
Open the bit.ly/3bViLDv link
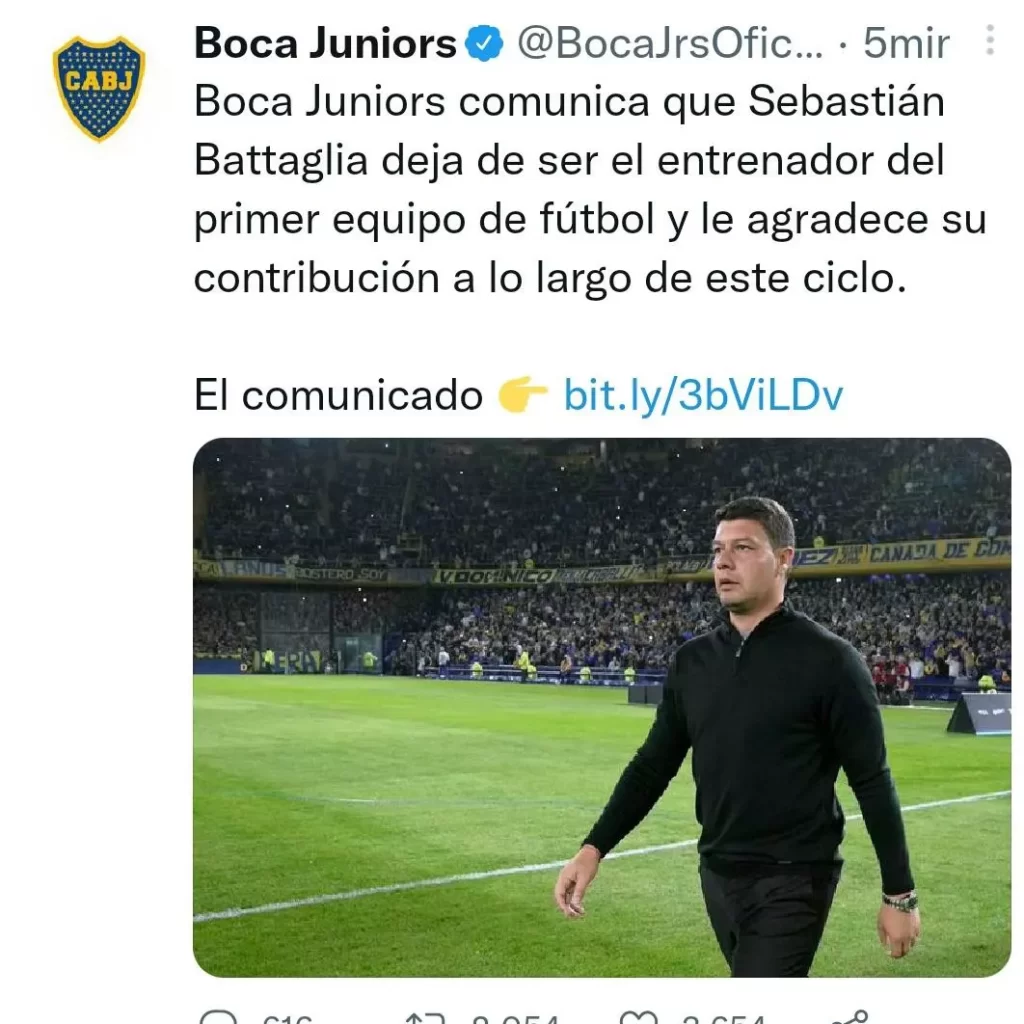tap(703, 395)
